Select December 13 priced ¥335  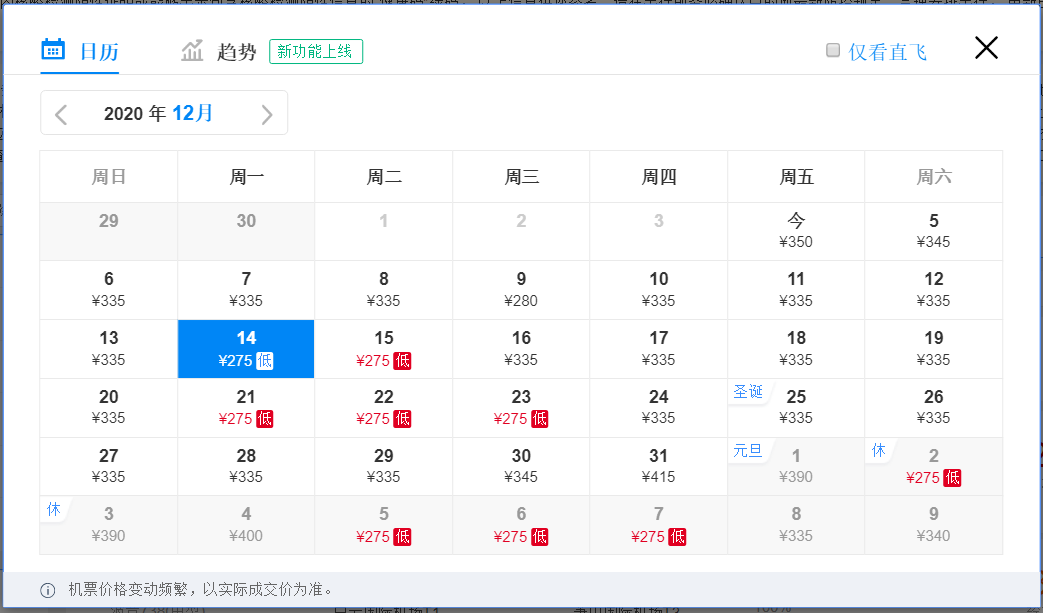[108, 349]
